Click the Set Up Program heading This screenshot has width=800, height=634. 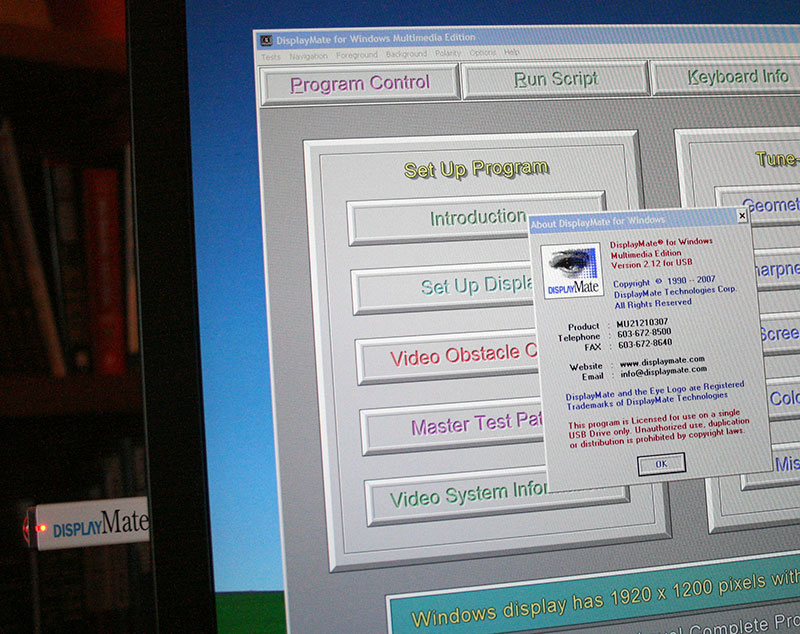point(476,169)
